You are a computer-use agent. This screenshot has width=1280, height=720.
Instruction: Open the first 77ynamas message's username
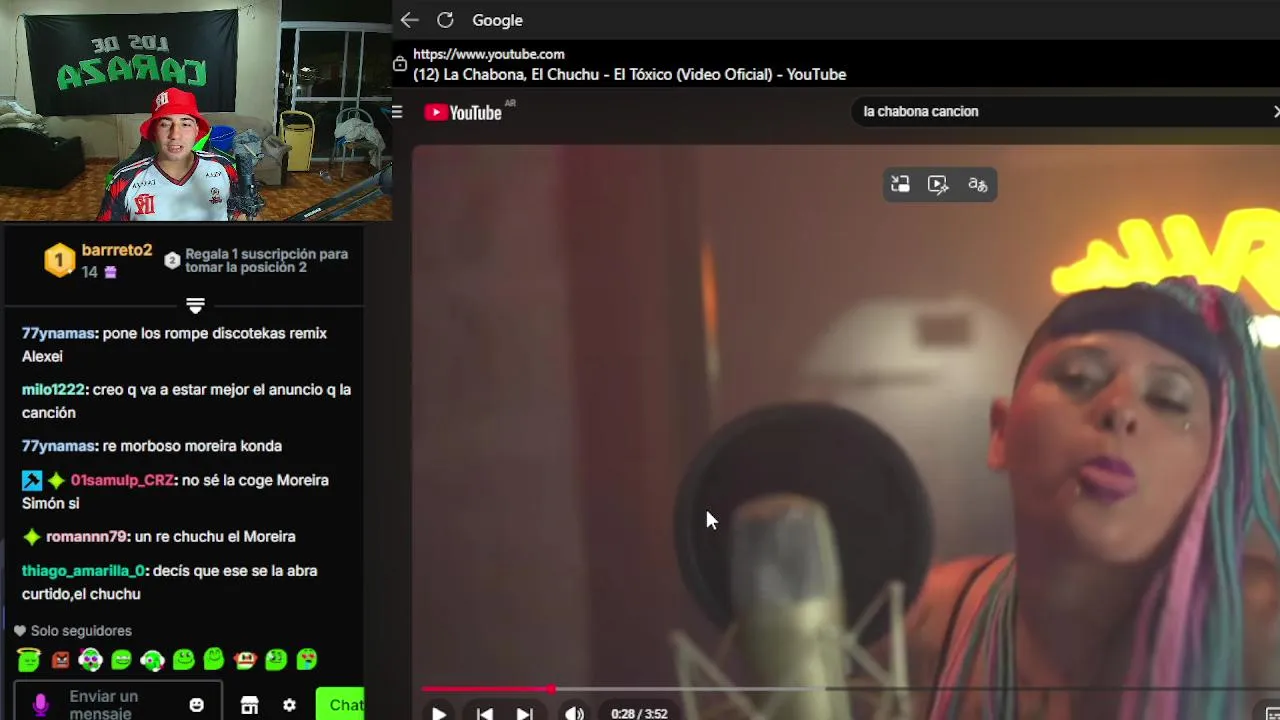click(x=58, y=333)
